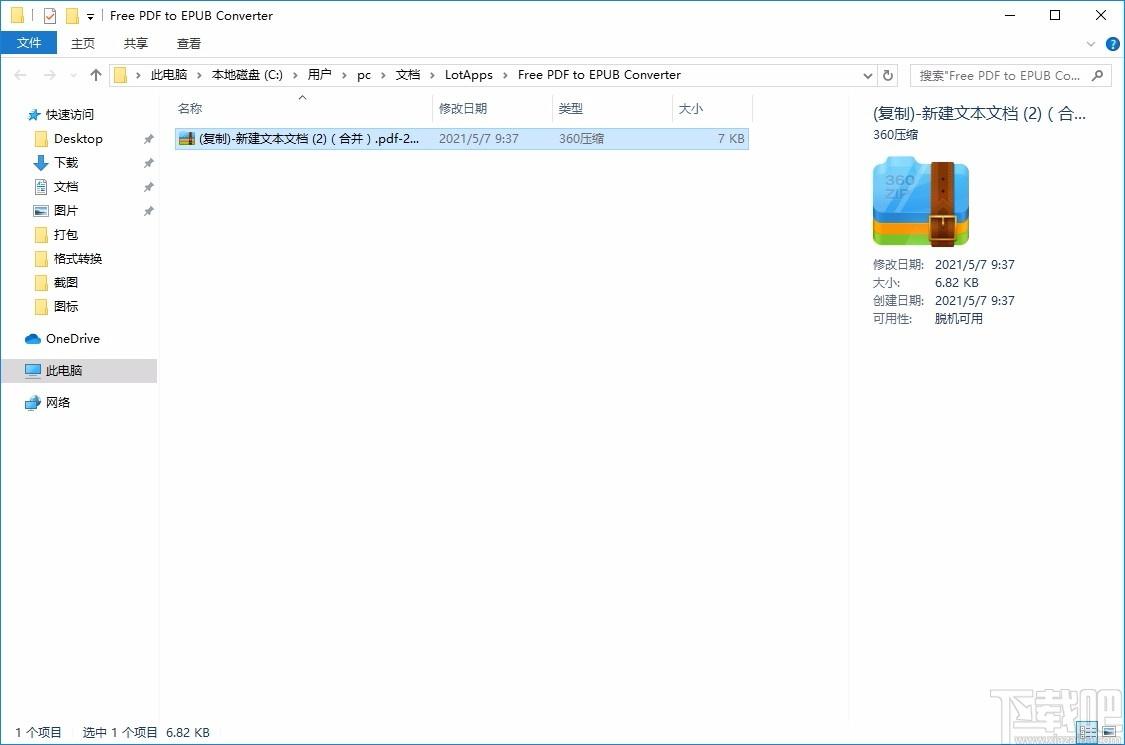Image resolution: width=1125 pixels, height=745 pixels.
Task: Switch to the 主页 ribbon tab
Action: (83, 43)
